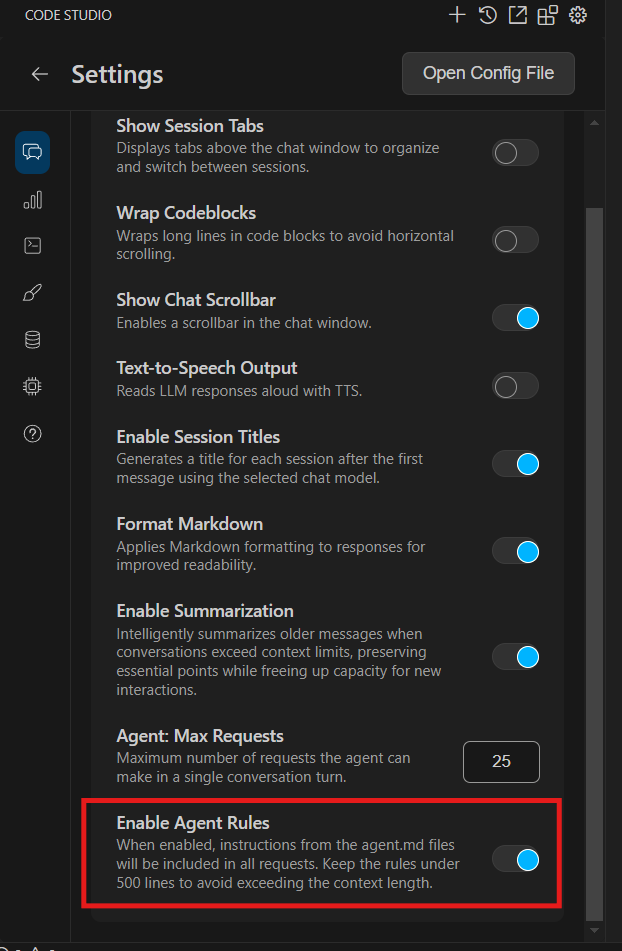Turn on Text-to-Speech Output
622x951 pixels.
[514, 386]
